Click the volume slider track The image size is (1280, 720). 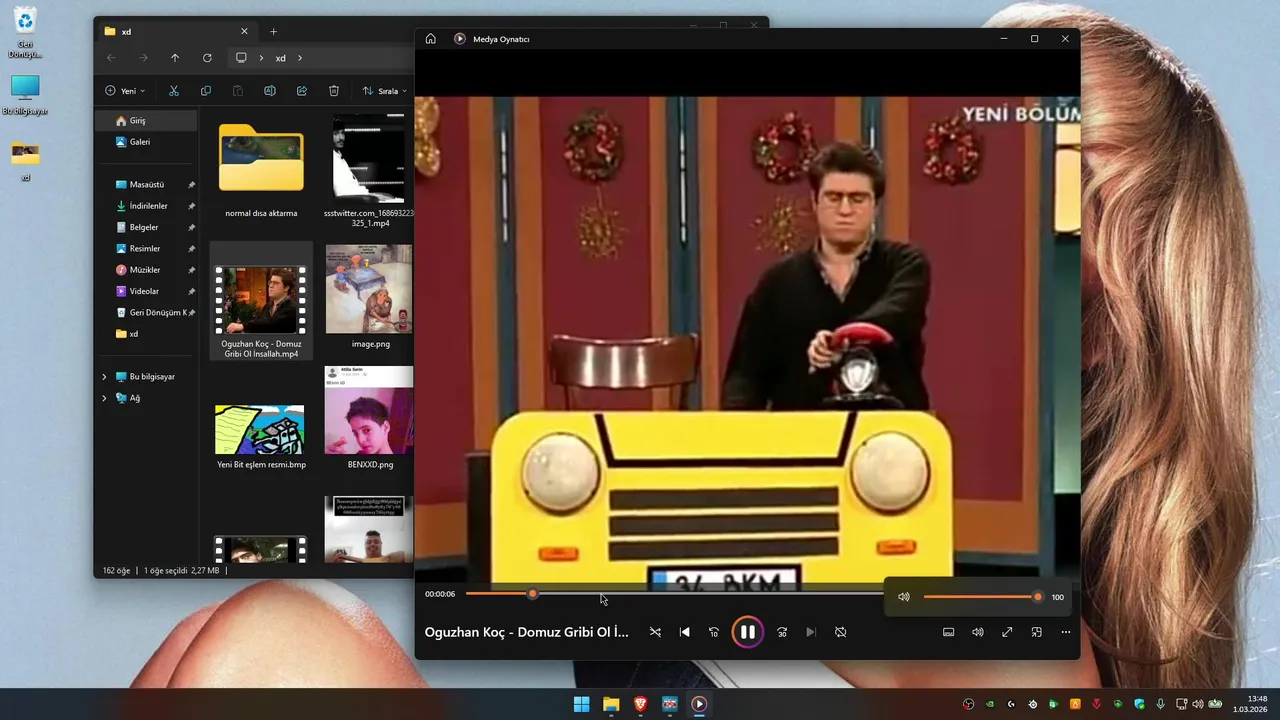tap(981, 597)
